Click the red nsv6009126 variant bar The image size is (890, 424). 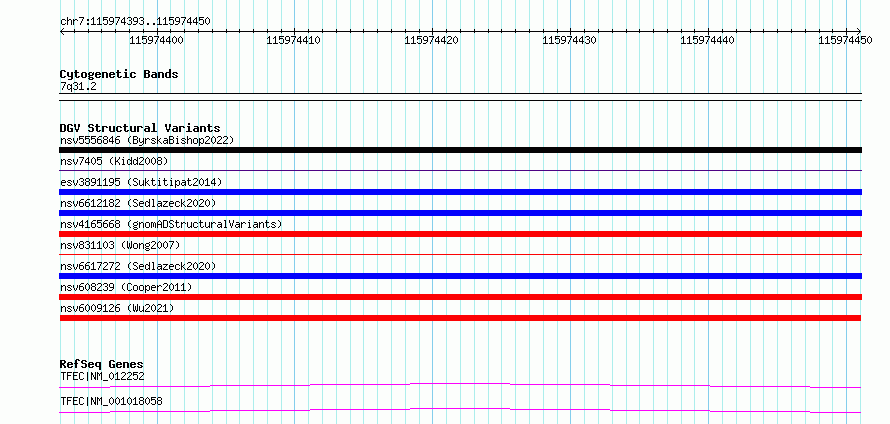coord(460,318)
